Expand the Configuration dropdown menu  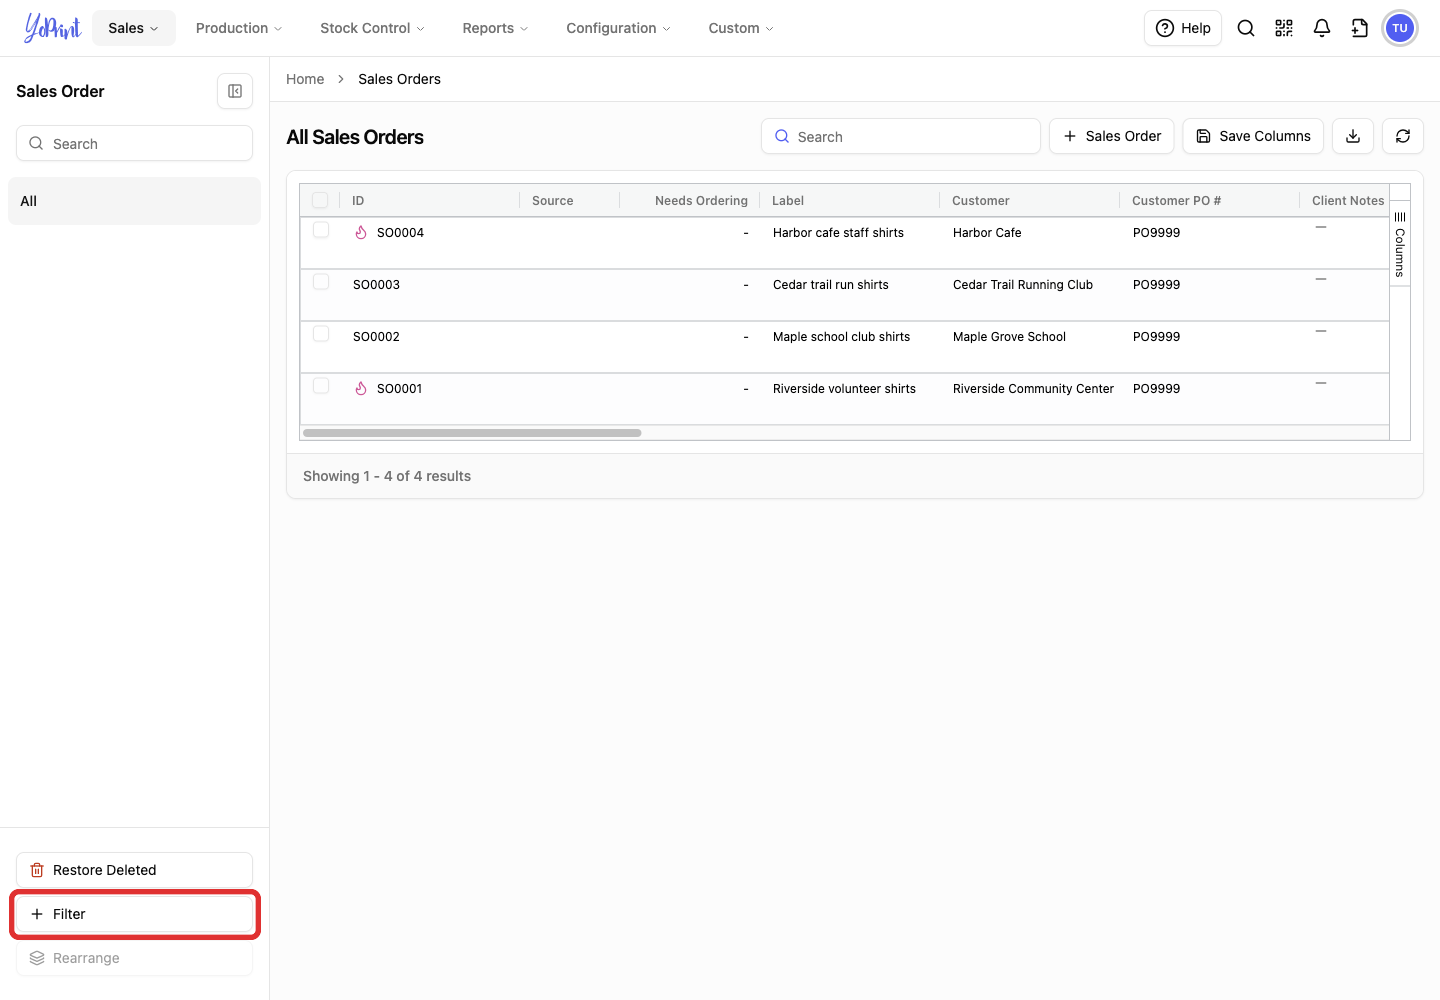click(x=618, y=28)
